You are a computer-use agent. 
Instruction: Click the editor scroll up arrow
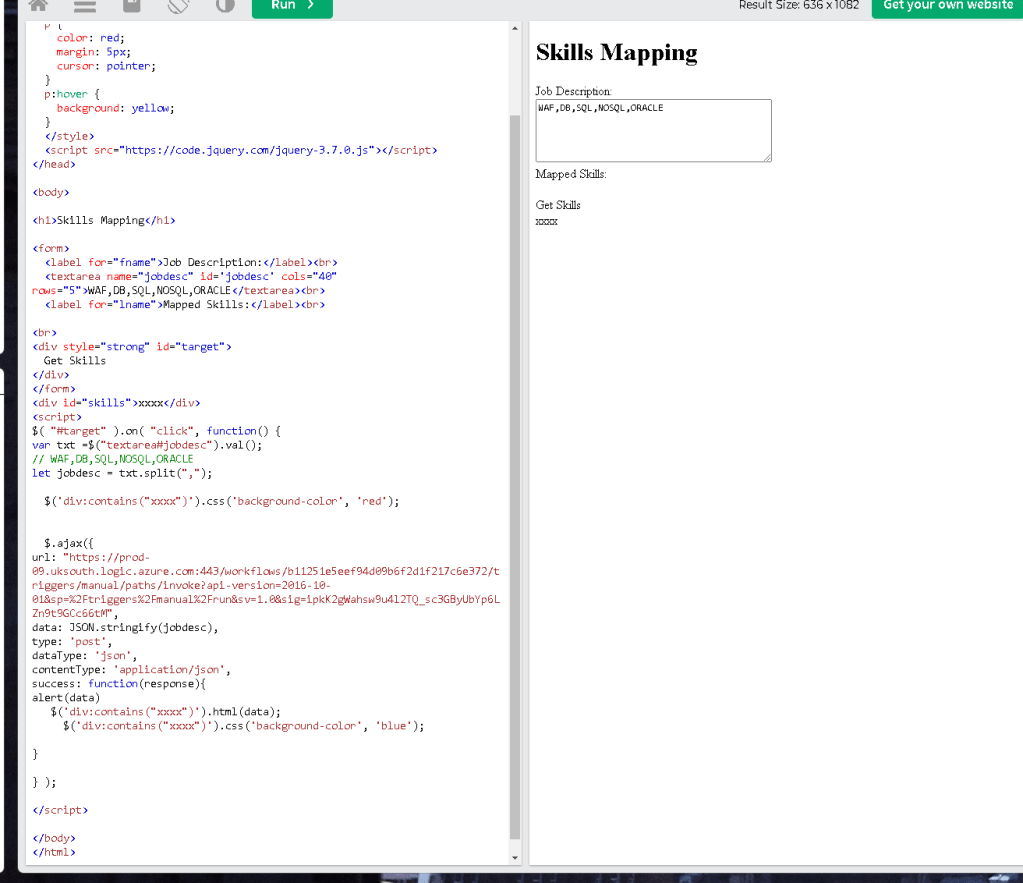515,29
